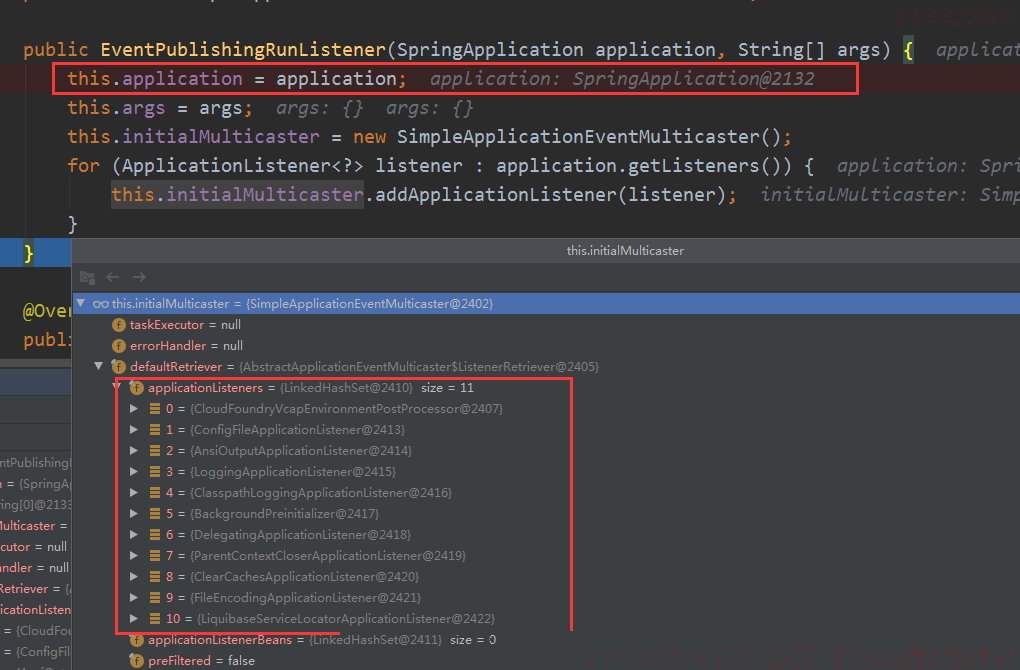Click highlighted this.initialMulticaster in for loop

coord(237,194)
